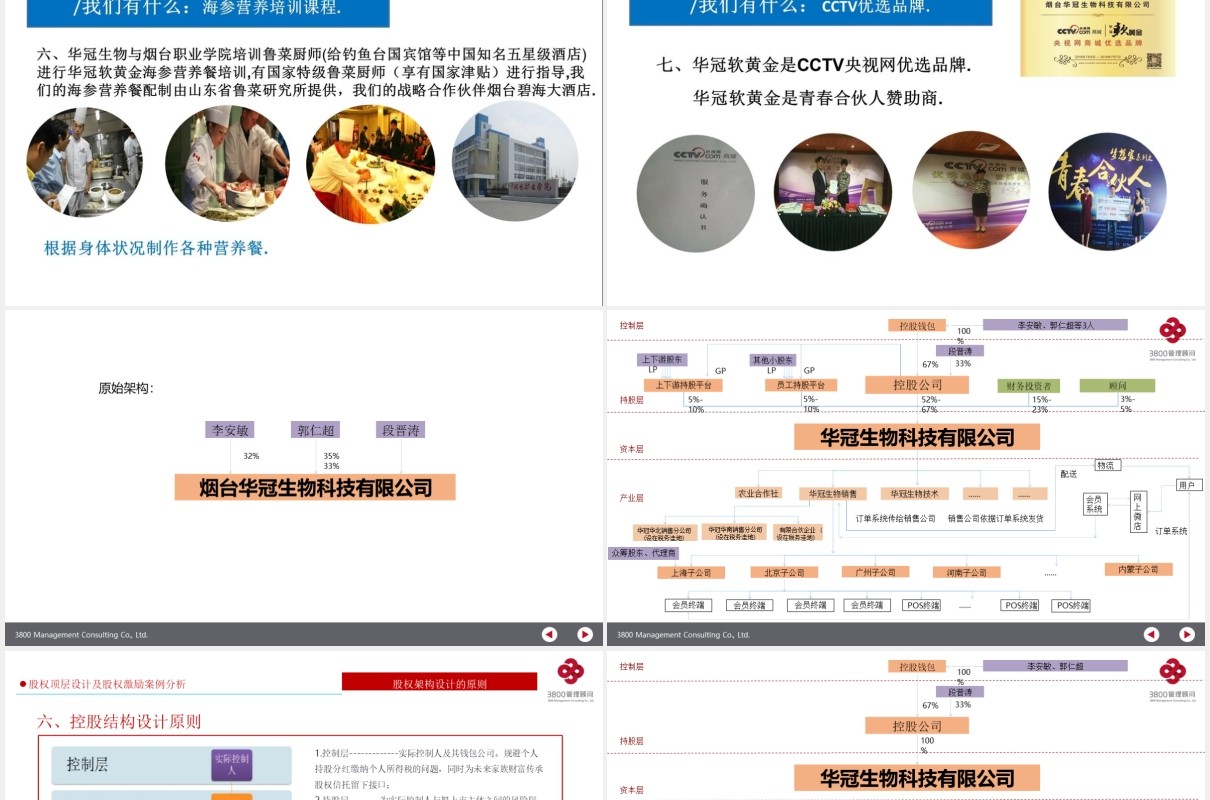Select the 郭仁超 shareholder box
This screenshot has height=800, width=1210.
point(316,430)
